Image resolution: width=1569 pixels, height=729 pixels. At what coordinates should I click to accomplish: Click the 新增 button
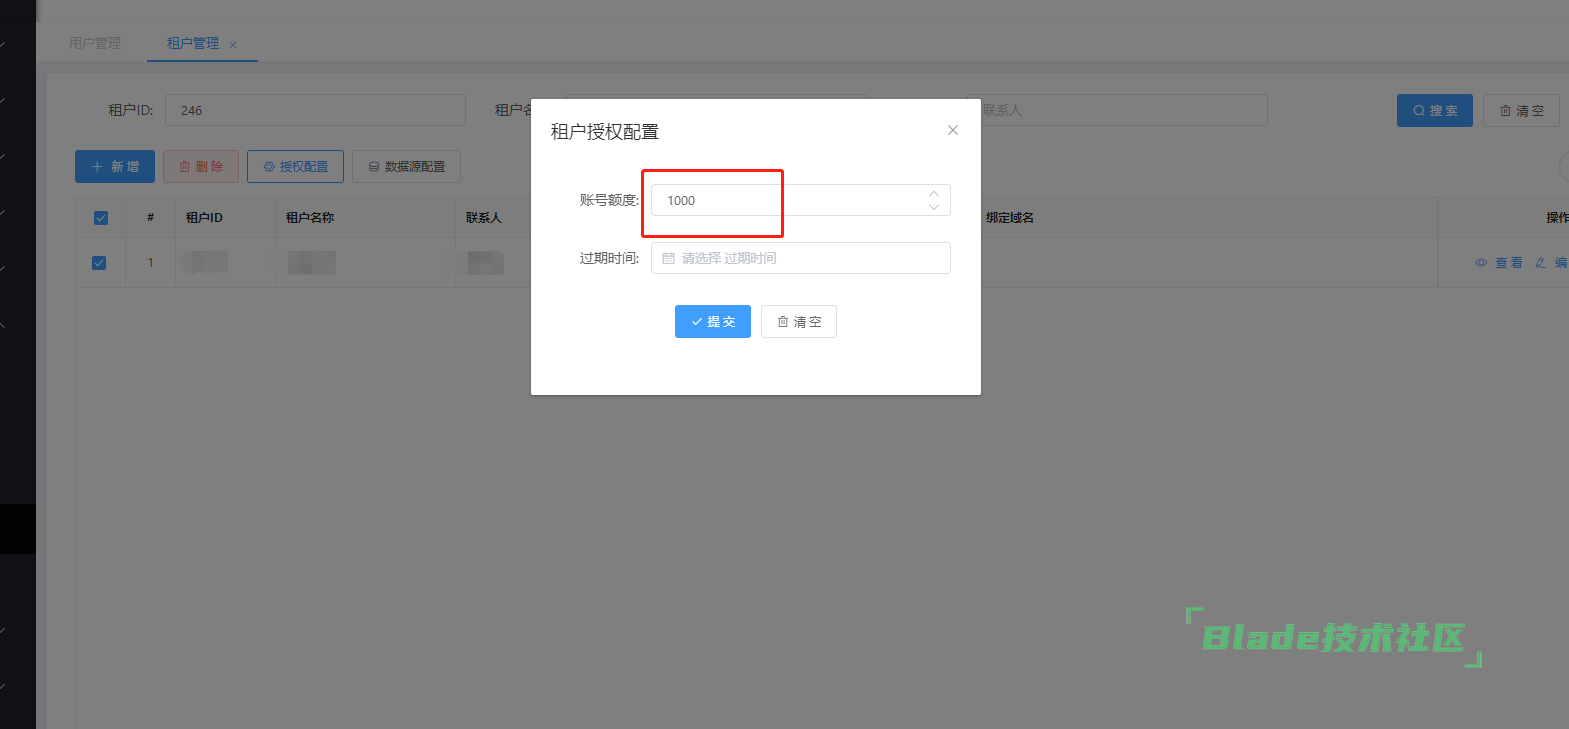pos(115,166)
